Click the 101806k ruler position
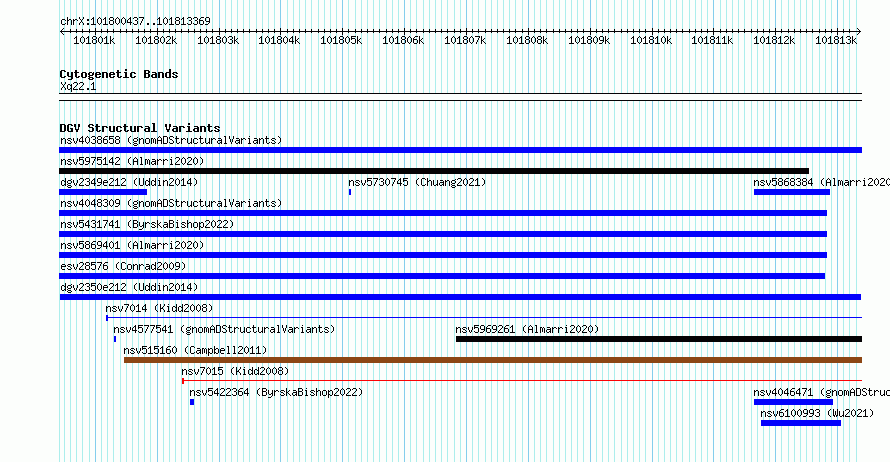Viewport: 890px width, 462px height. click(x=403, y=40)
